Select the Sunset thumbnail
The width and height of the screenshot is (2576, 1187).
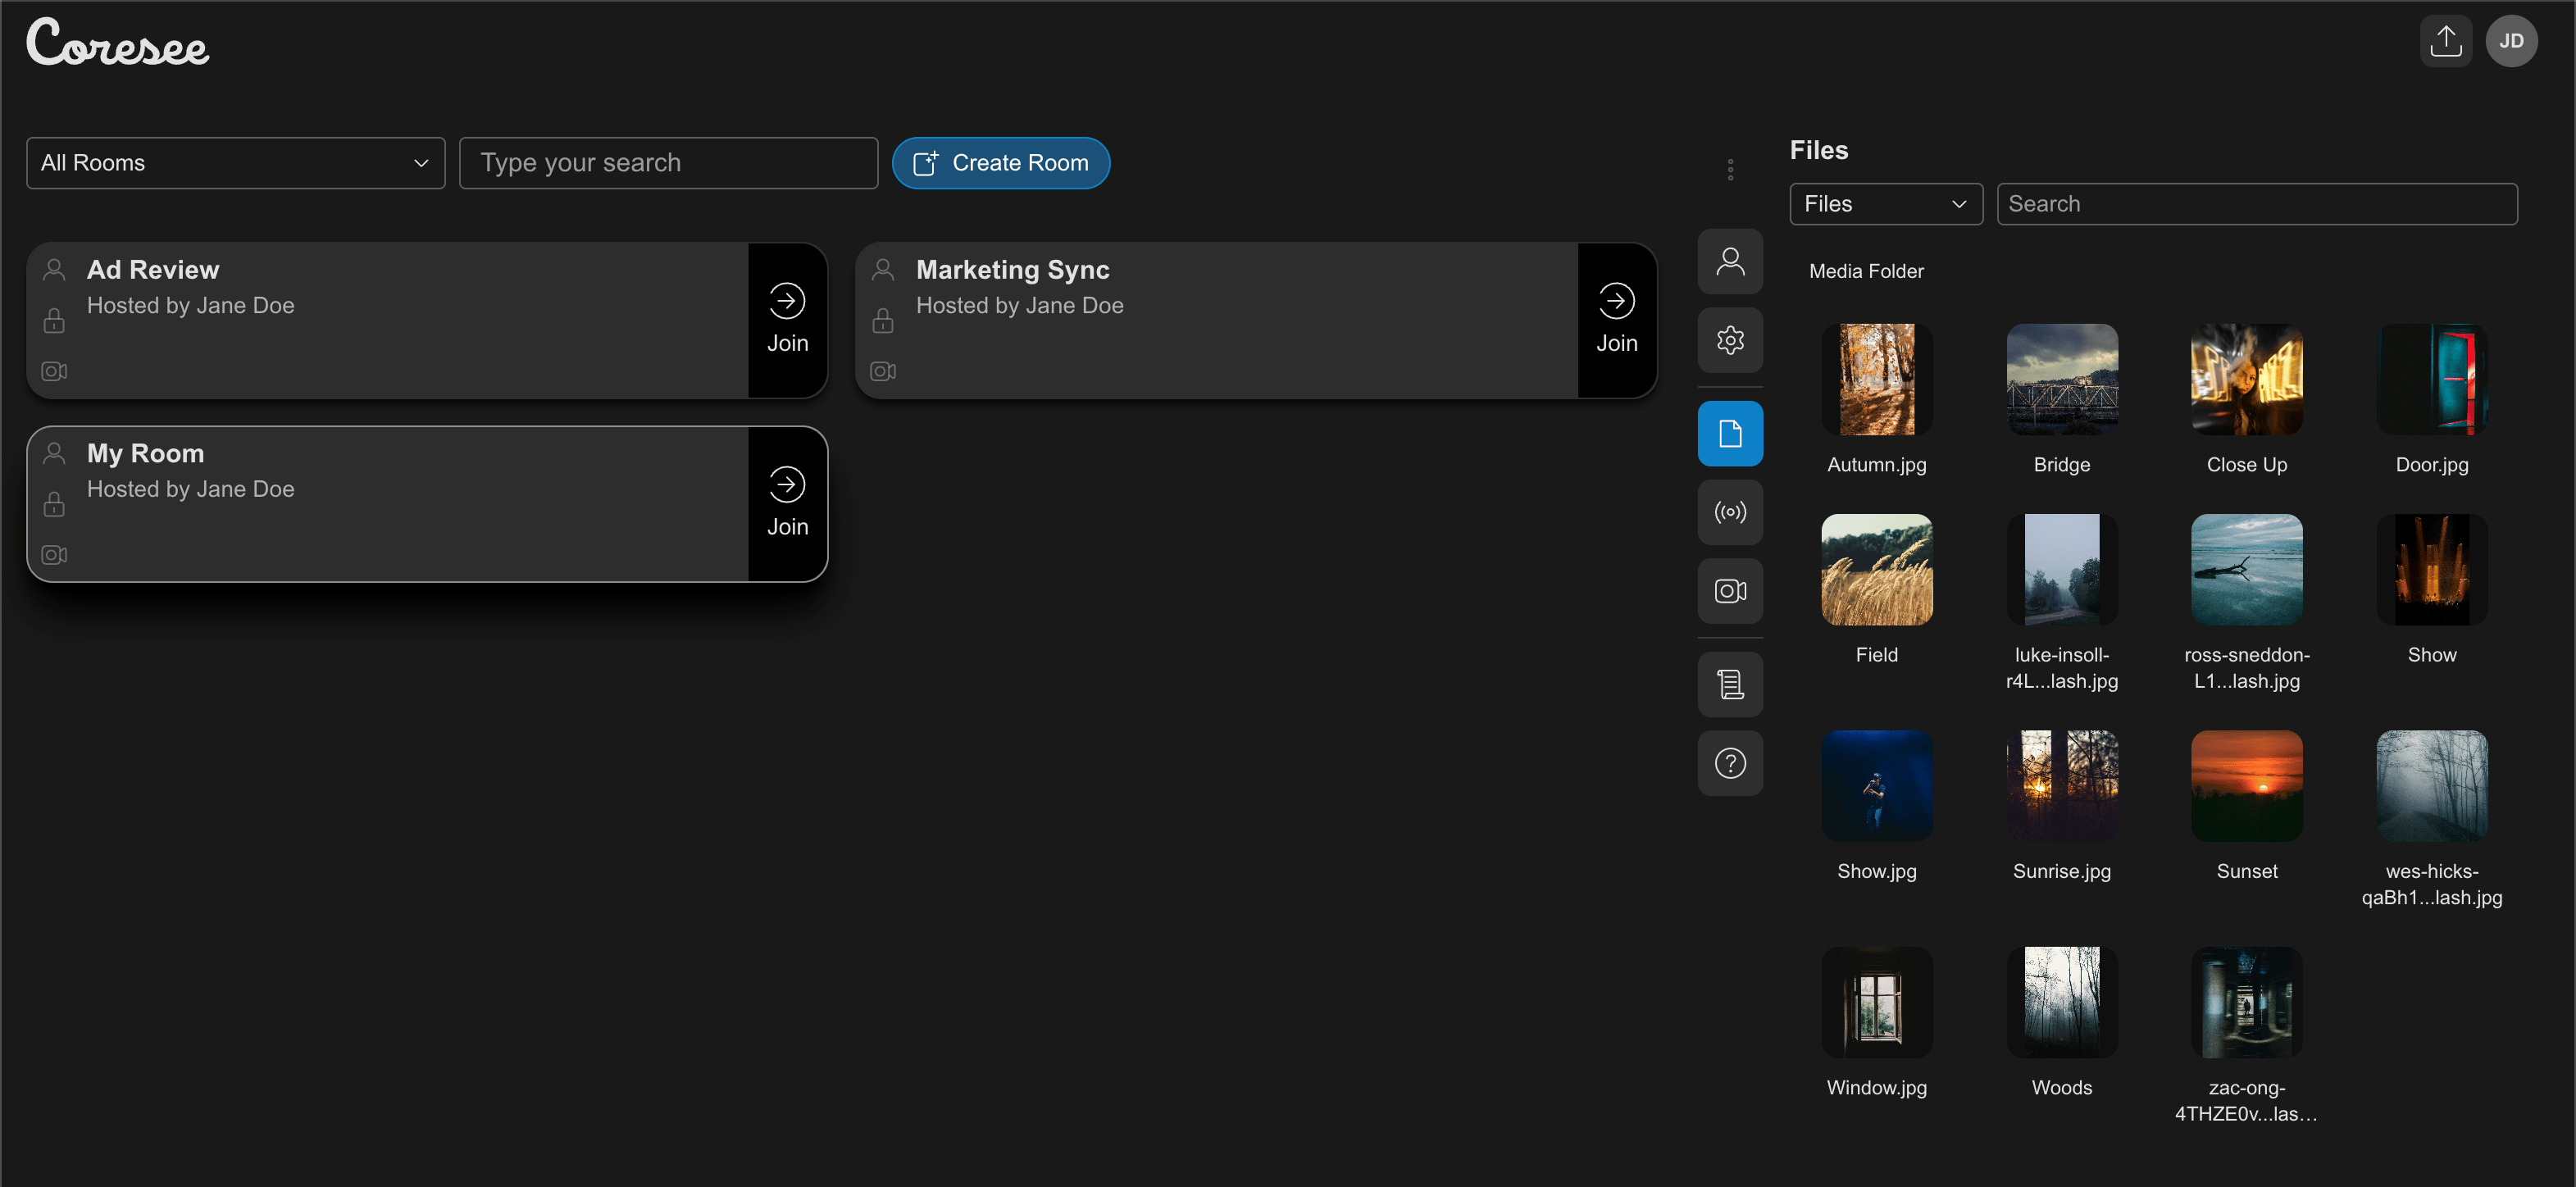click(x=2247, y=786)
